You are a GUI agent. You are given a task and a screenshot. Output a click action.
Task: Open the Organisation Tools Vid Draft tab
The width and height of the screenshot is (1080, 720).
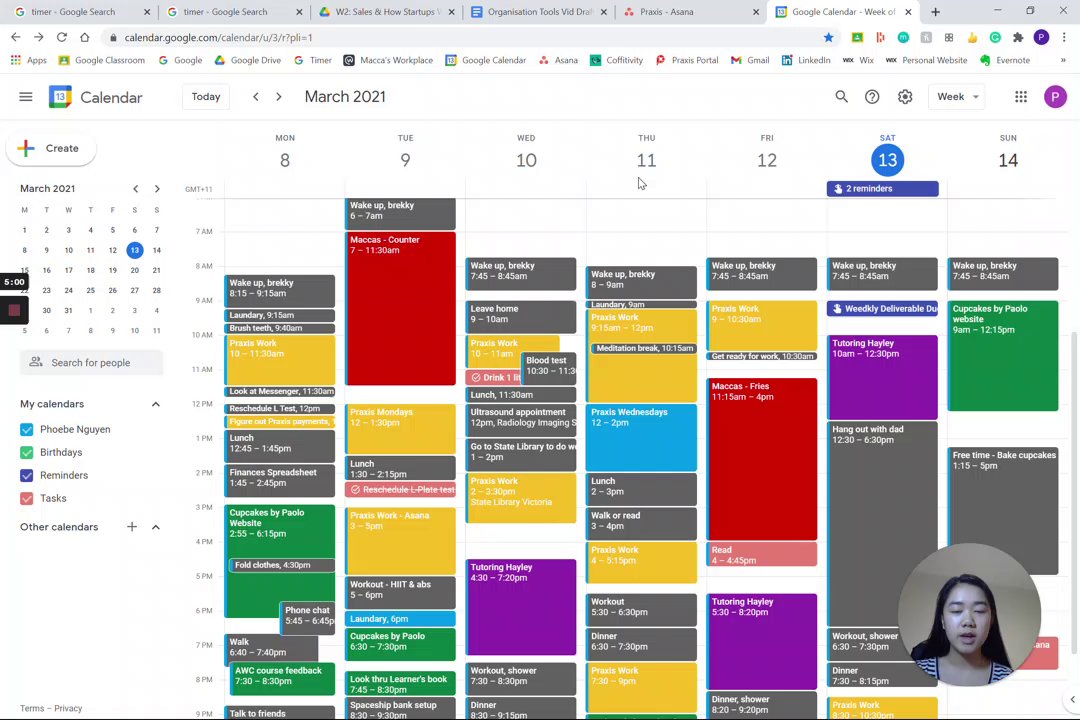(x=538, y=12)
